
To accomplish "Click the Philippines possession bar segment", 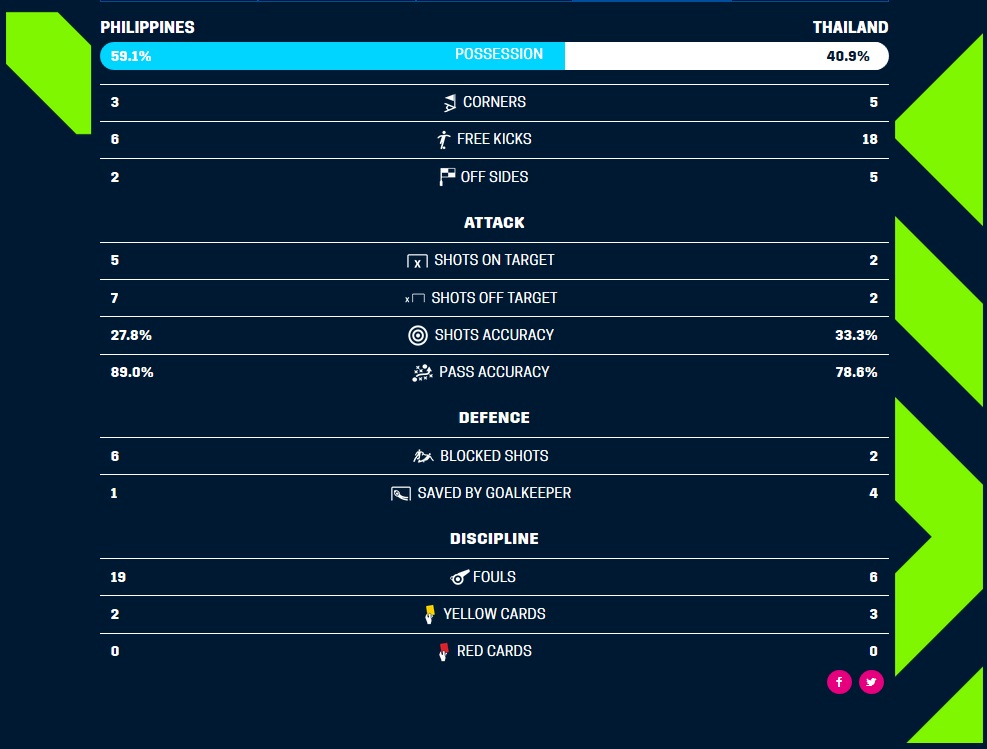I will pos(332,56).
